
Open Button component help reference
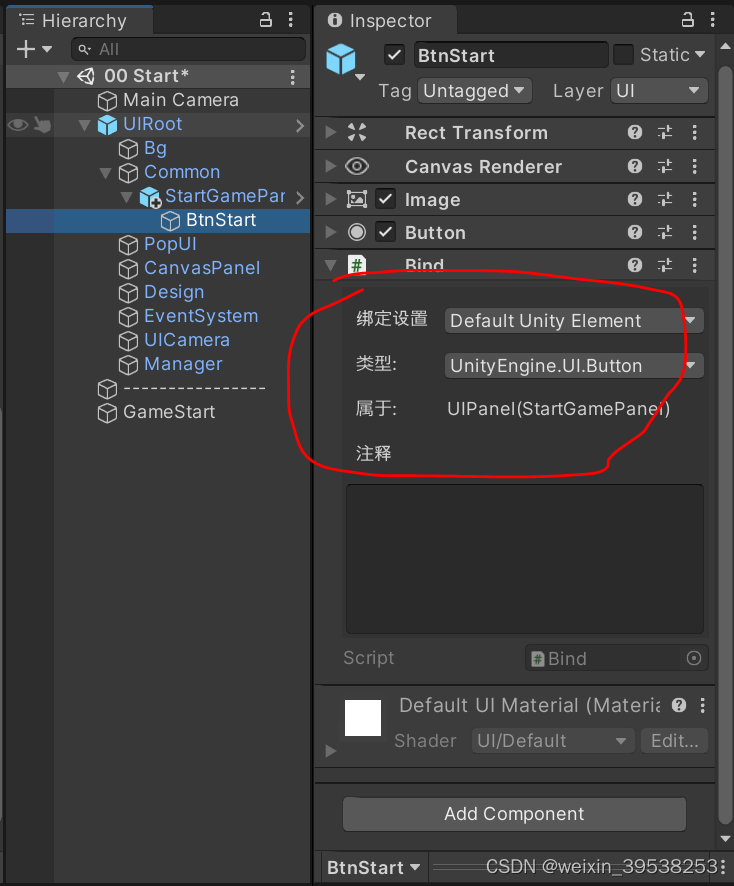(x=635, y=232)
